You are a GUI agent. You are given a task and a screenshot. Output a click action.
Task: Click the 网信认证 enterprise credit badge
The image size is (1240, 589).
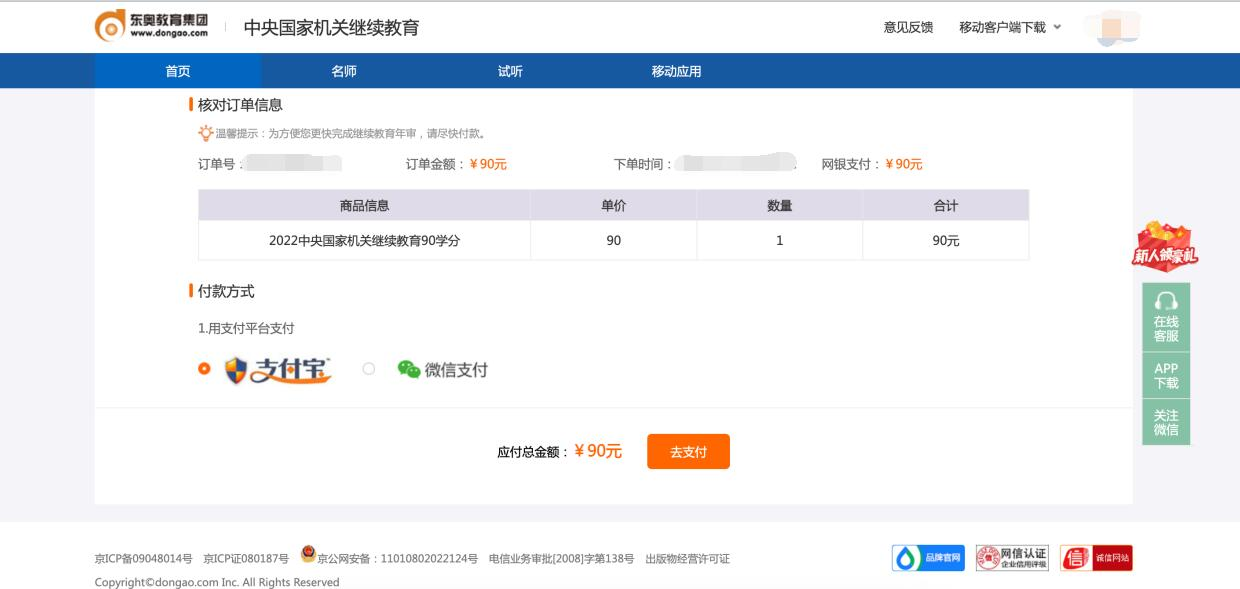[1012, 558]
